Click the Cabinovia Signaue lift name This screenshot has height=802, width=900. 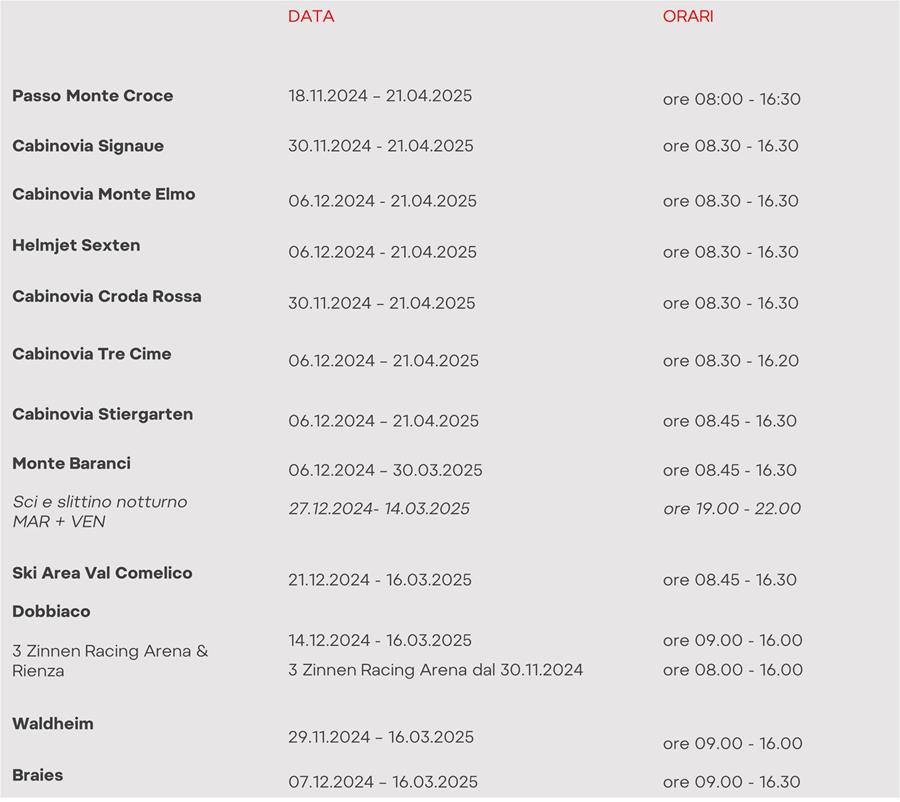point(88,146)
